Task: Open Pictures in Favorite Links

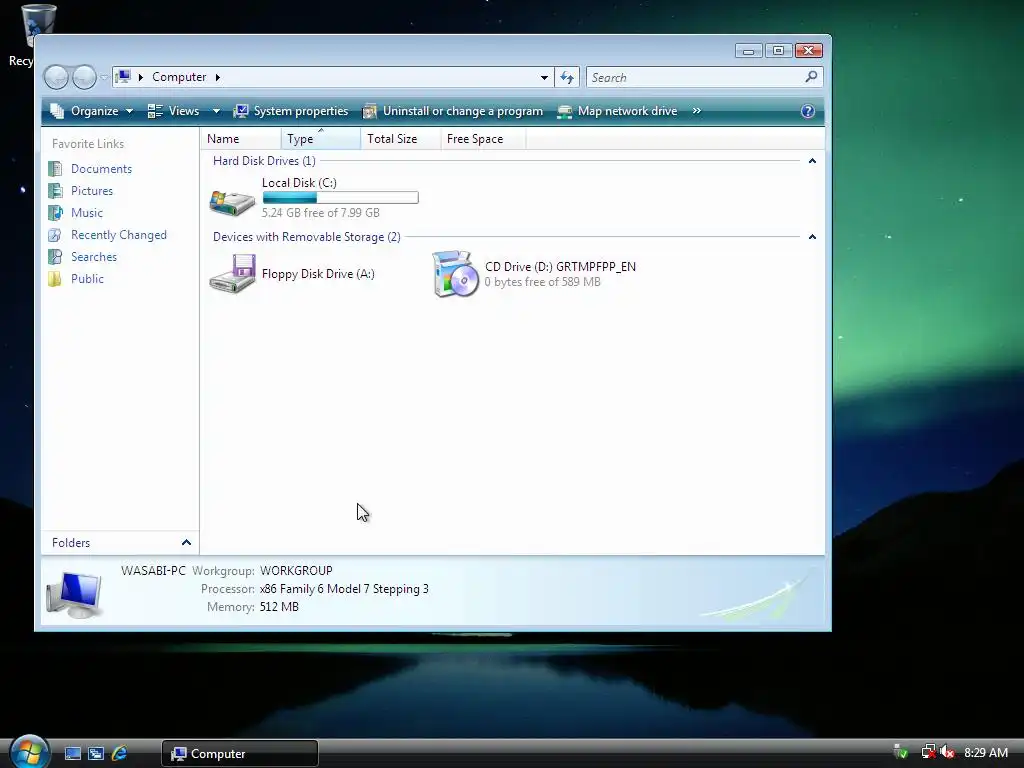Action: coord(92,191)
